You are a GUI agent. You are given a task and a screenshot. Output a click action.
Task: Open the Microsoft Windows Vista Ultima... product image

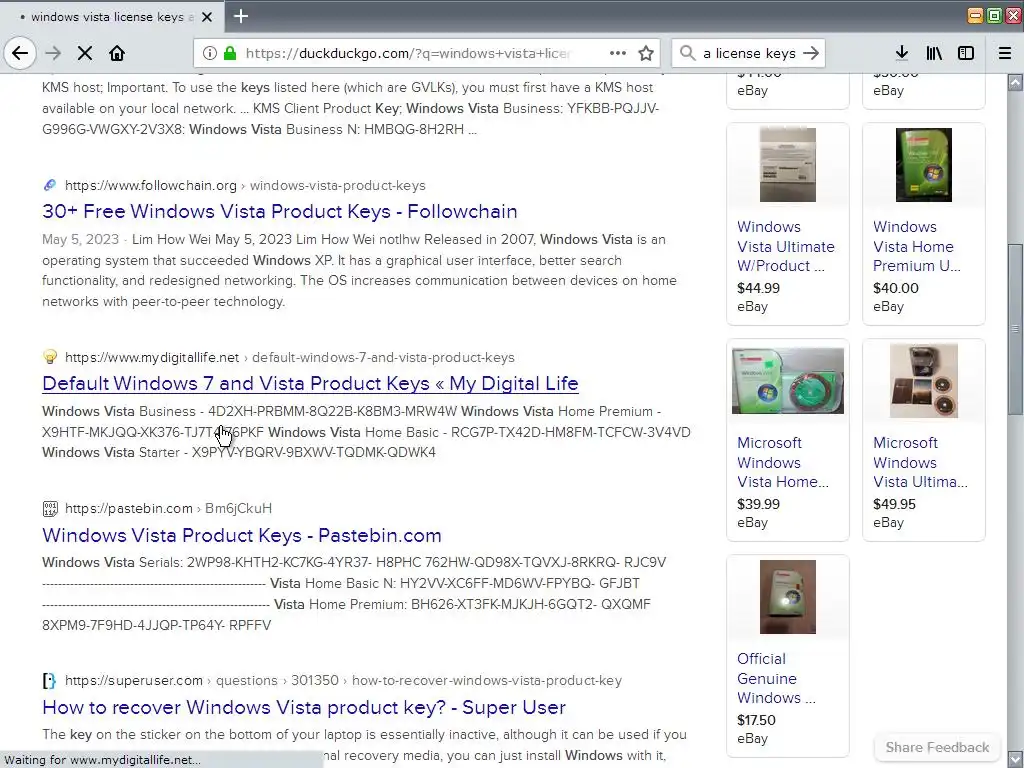(x=923, y=381)
